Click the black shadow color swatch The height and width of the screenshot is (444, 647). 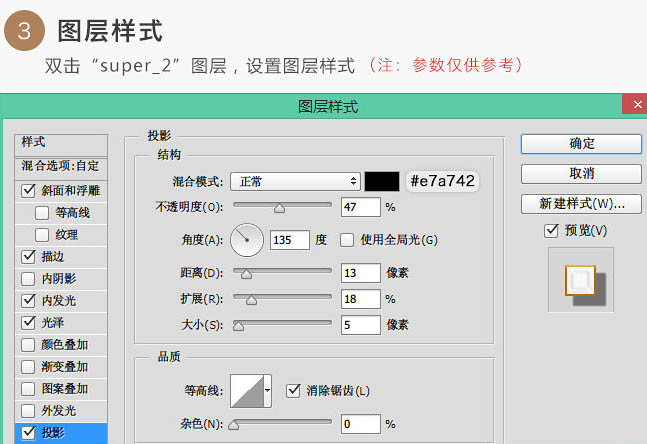tap(382, 182)
